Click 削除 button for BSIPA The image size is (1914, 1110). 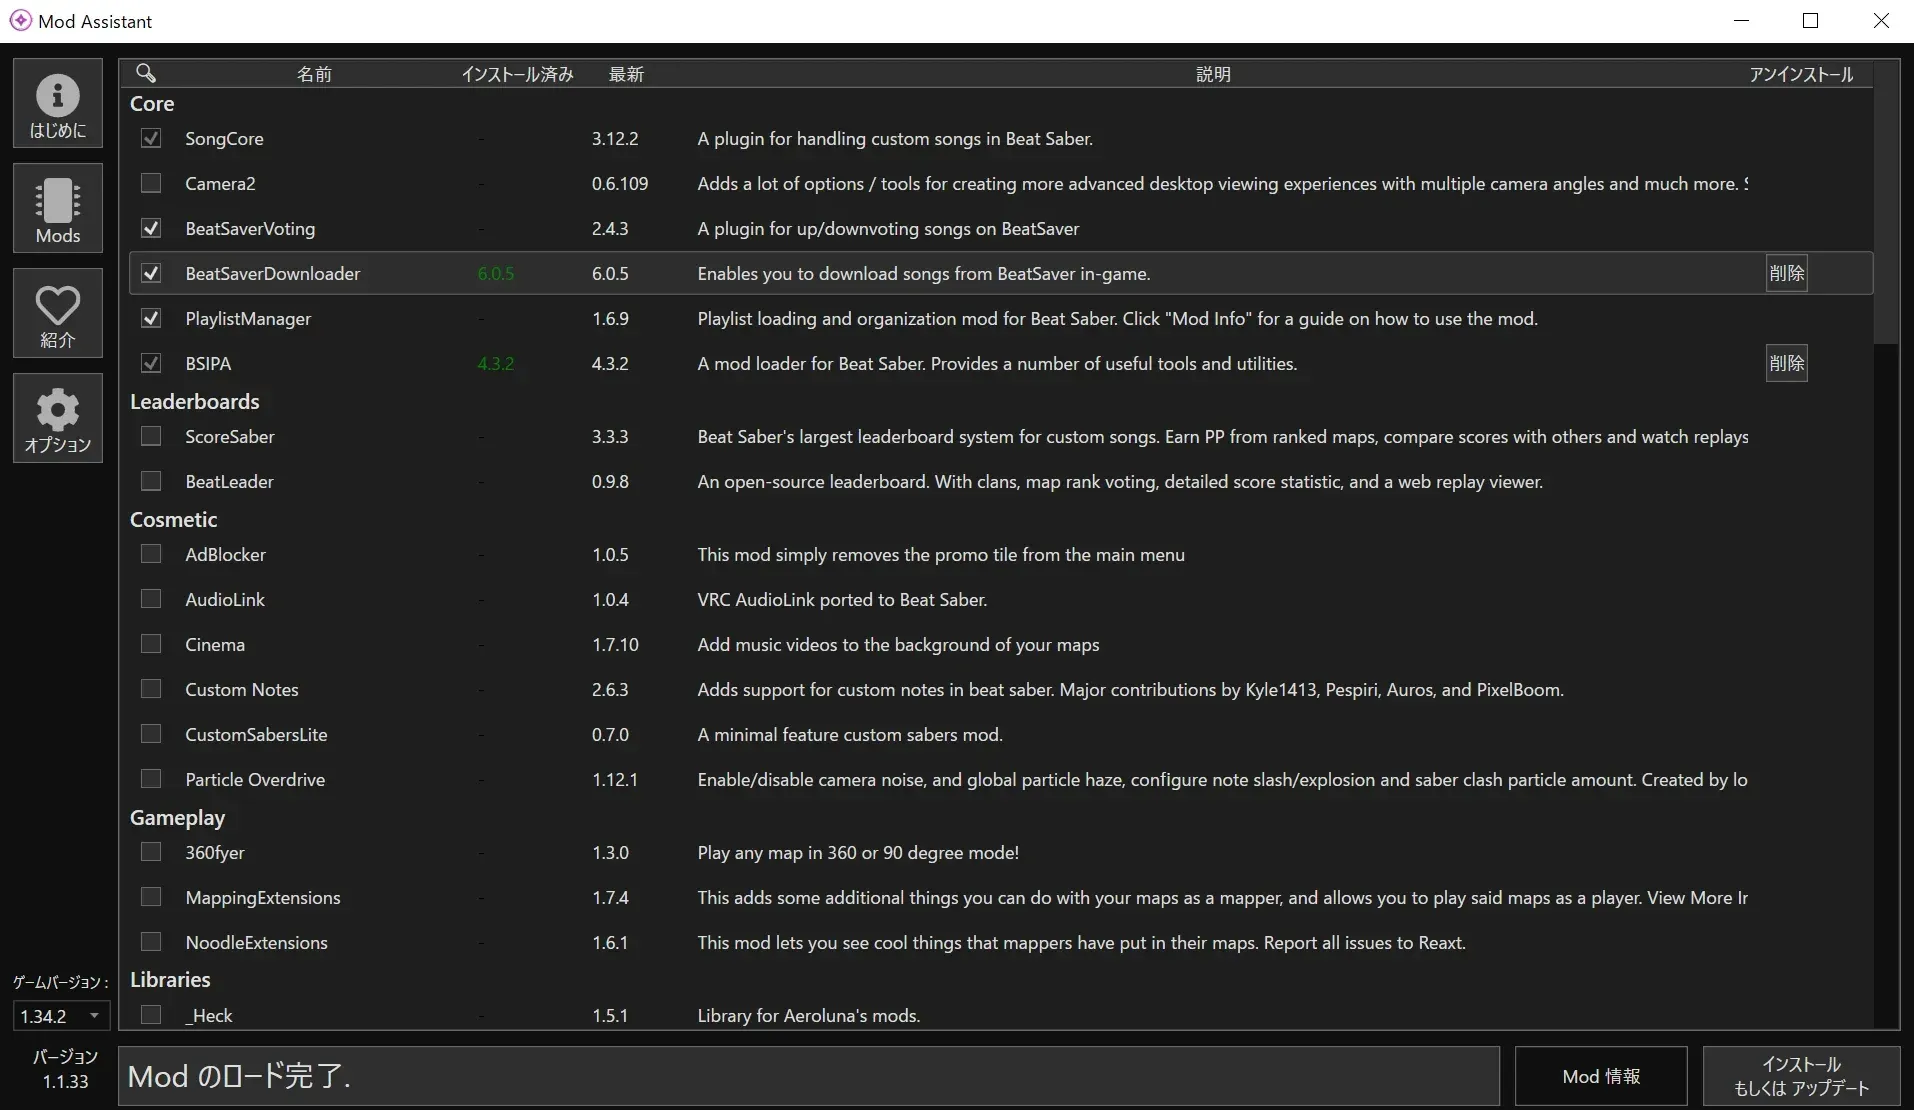coord(1786,363)
